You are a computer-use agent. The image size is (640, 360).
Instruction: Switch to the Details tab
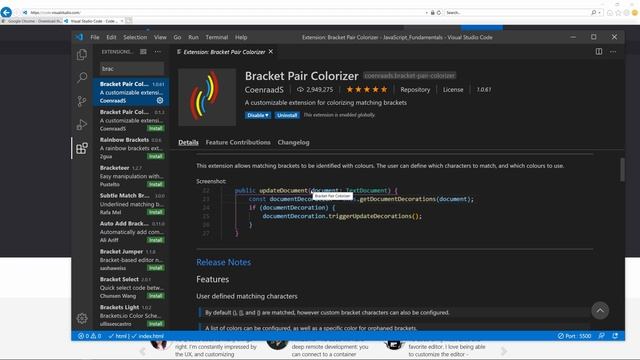pos(188,142)
